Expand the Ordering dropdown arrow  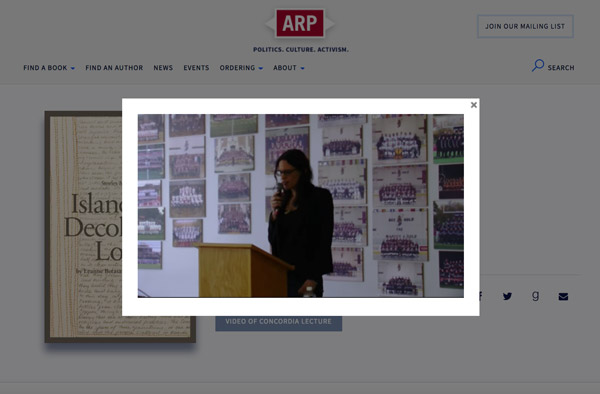(x=261, y=68)
